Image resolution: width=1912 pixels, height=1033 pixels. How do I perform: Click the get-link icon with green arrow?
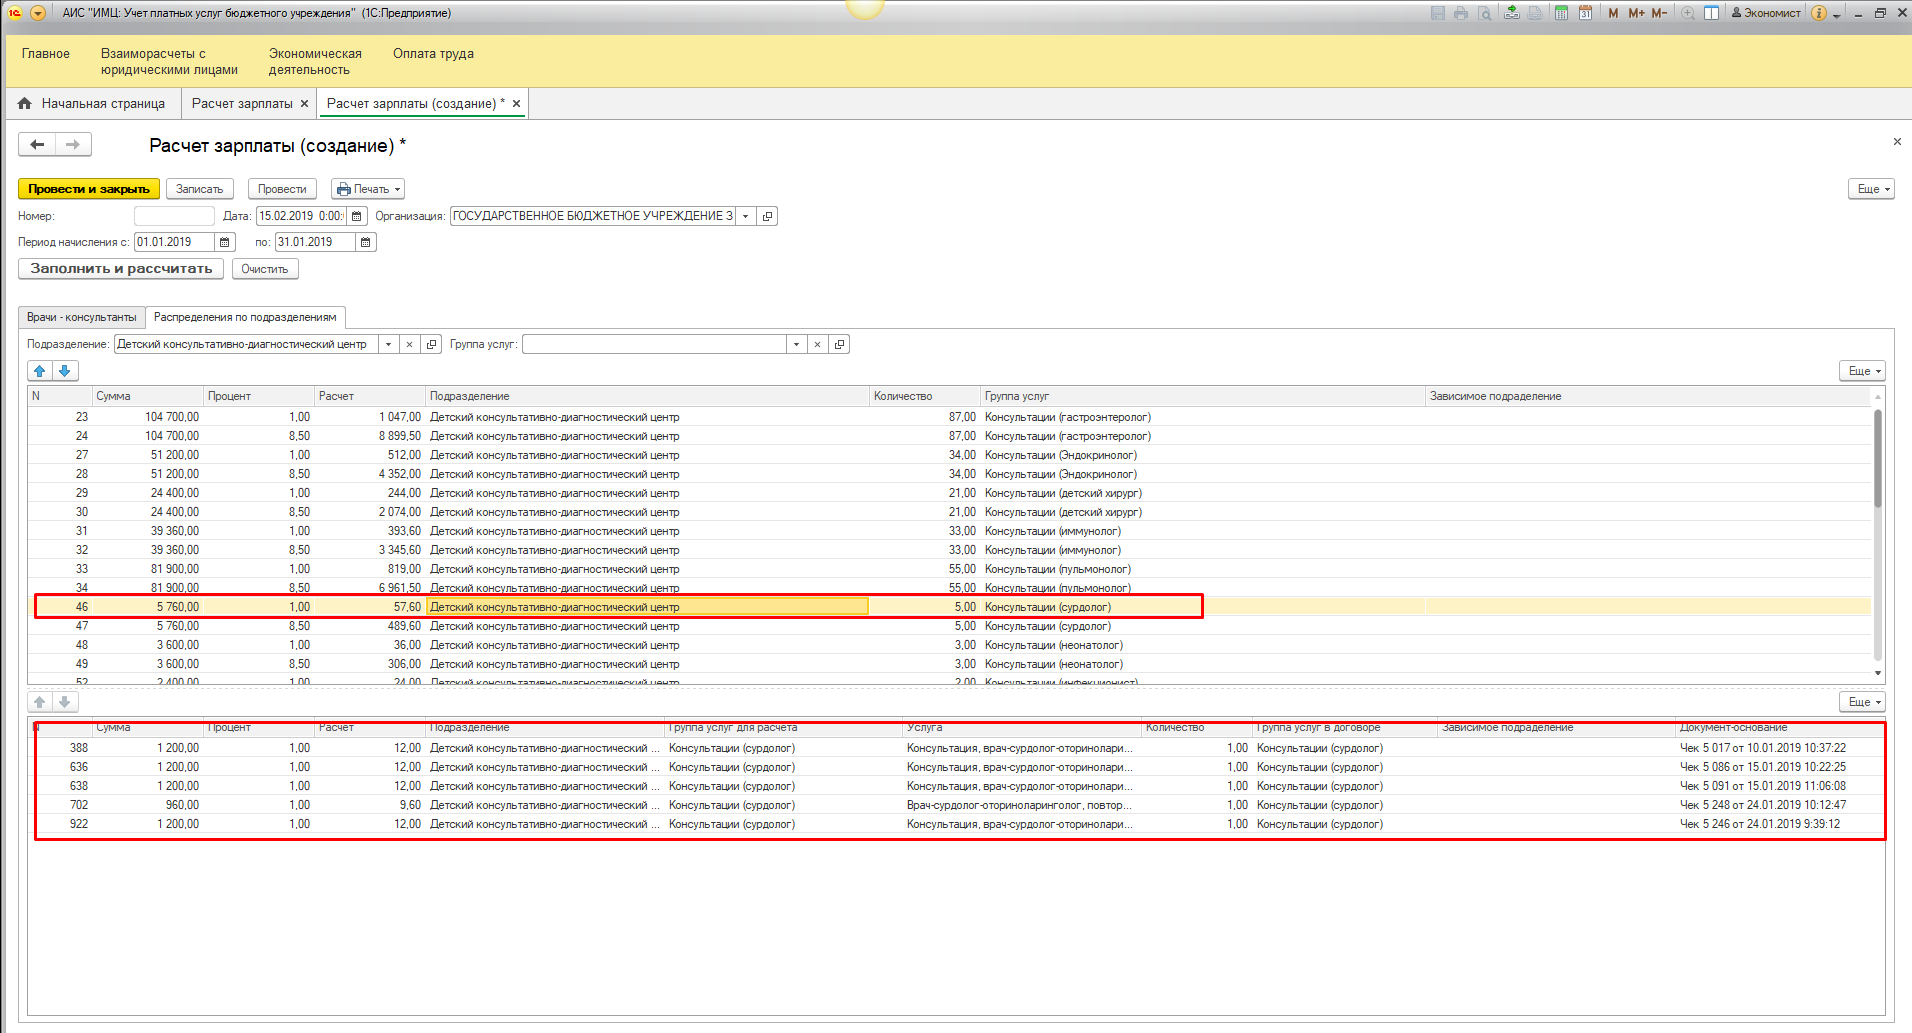click(x=1511, y=13)
